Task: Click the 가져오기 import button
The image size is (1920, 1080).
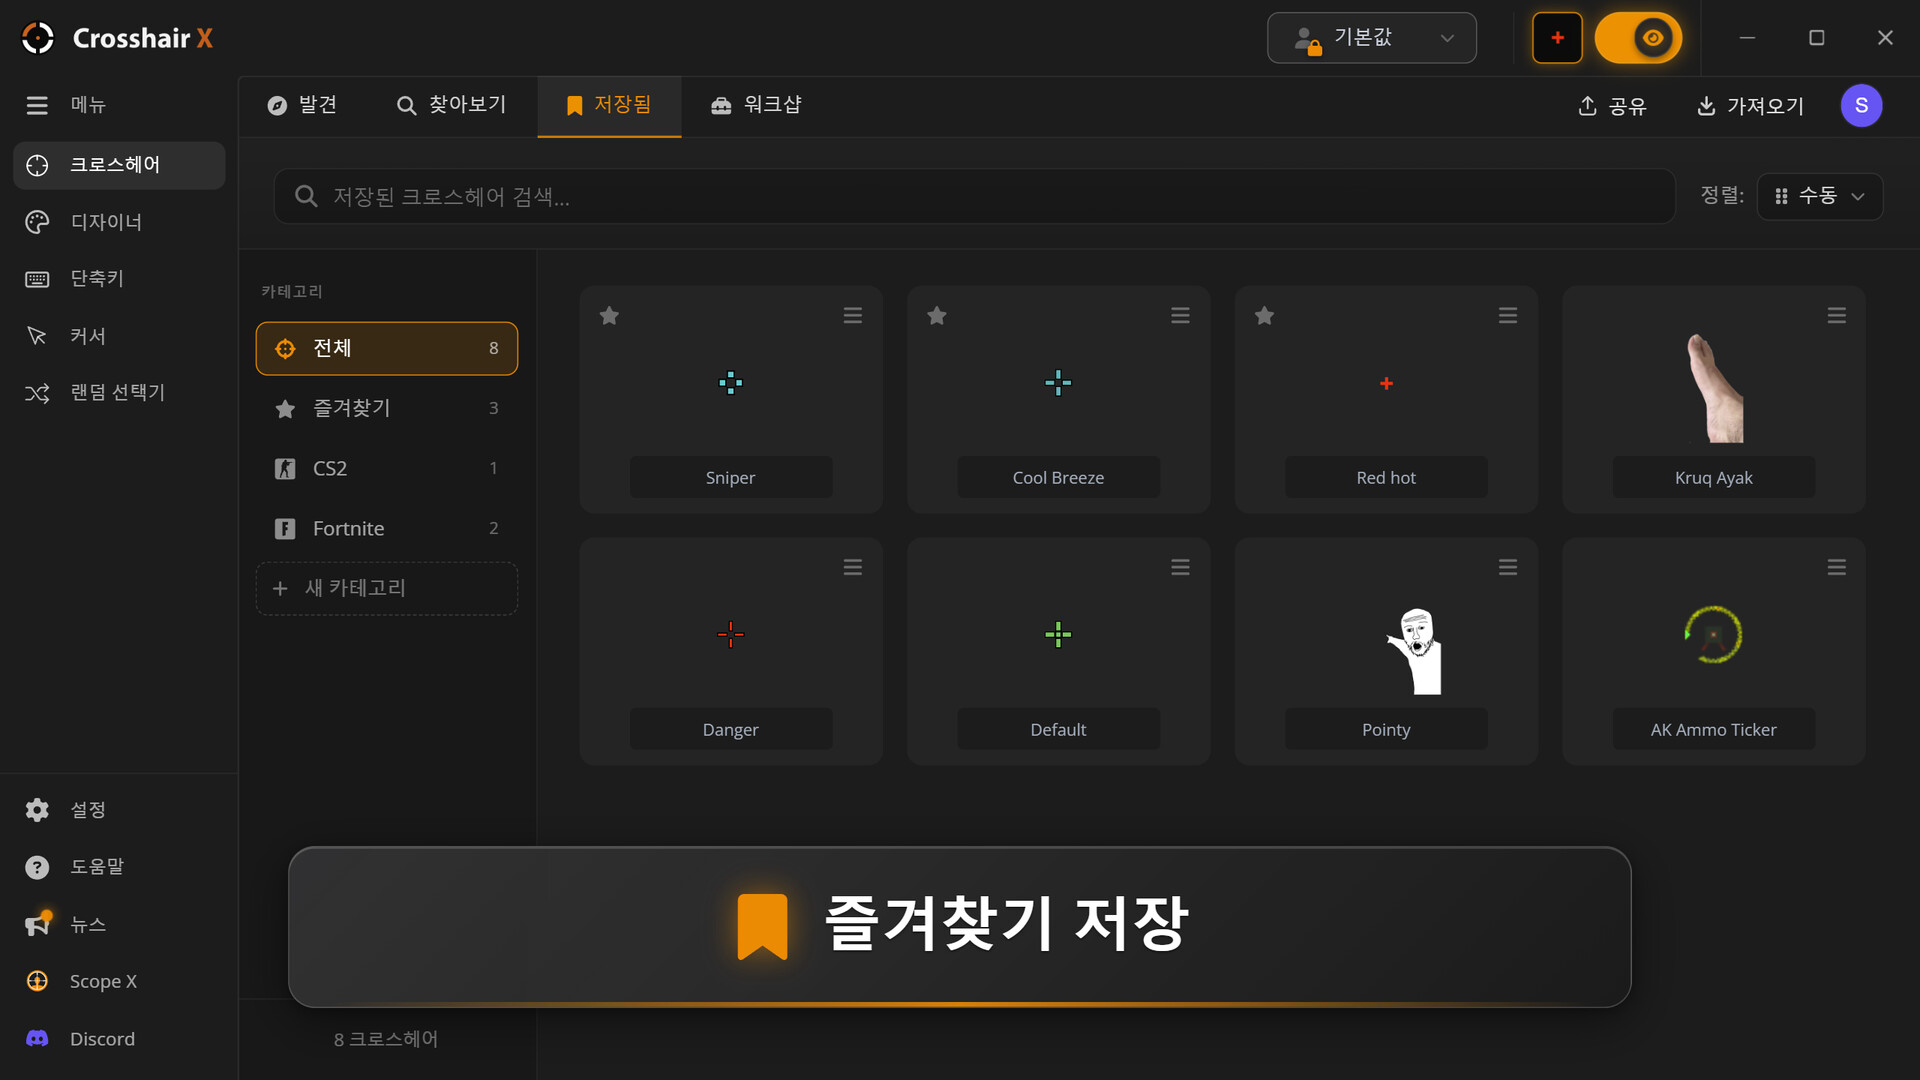Action: [x=1751, y=106]
